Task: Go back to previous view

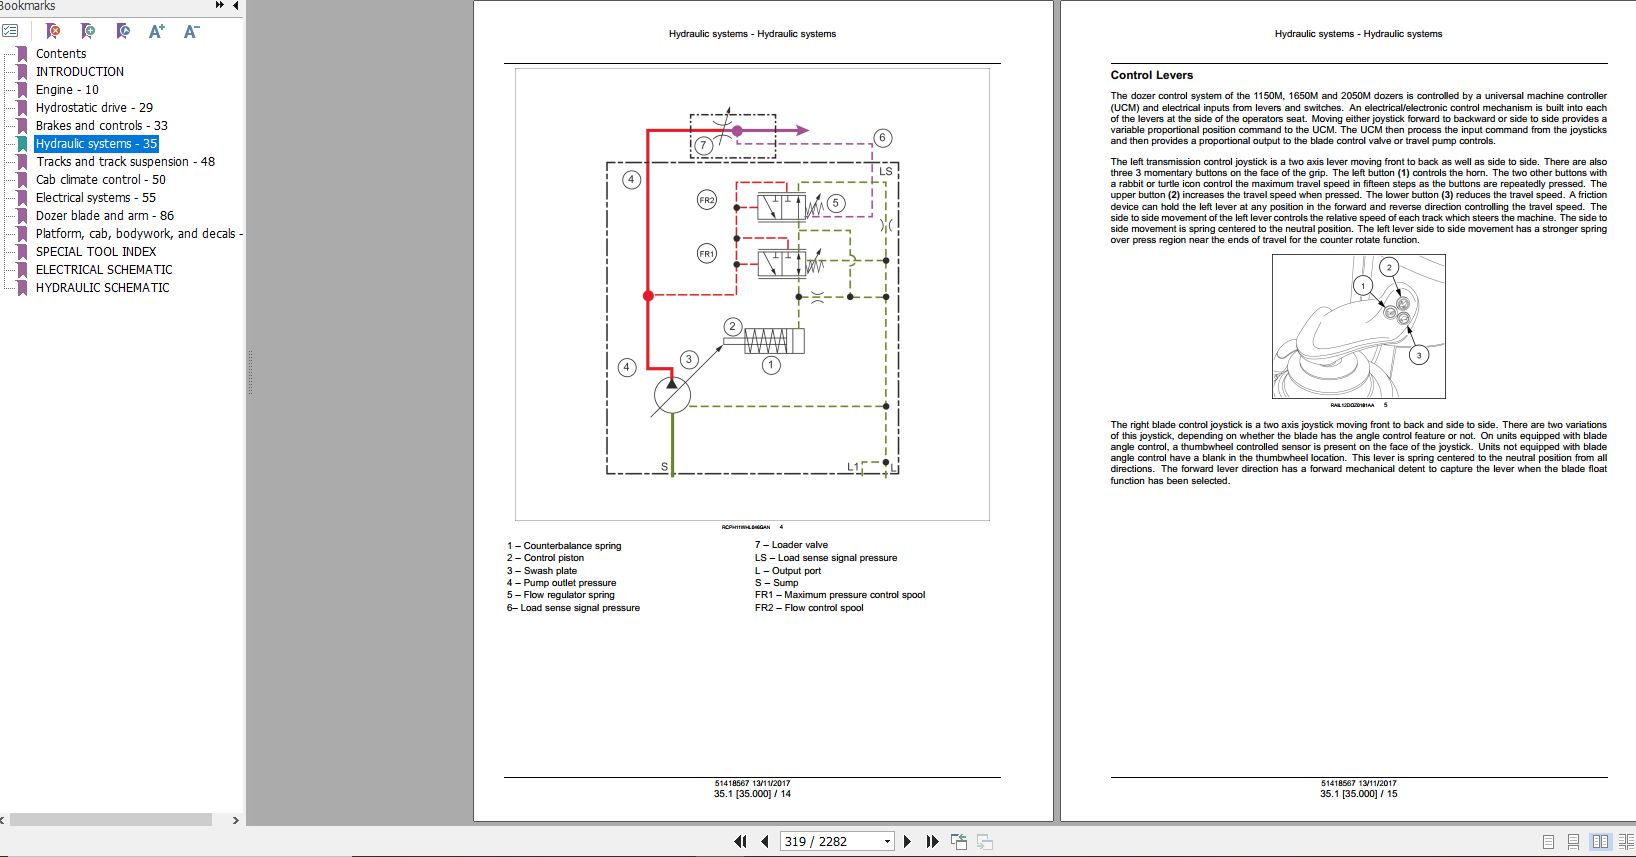Action: point(959,842)
